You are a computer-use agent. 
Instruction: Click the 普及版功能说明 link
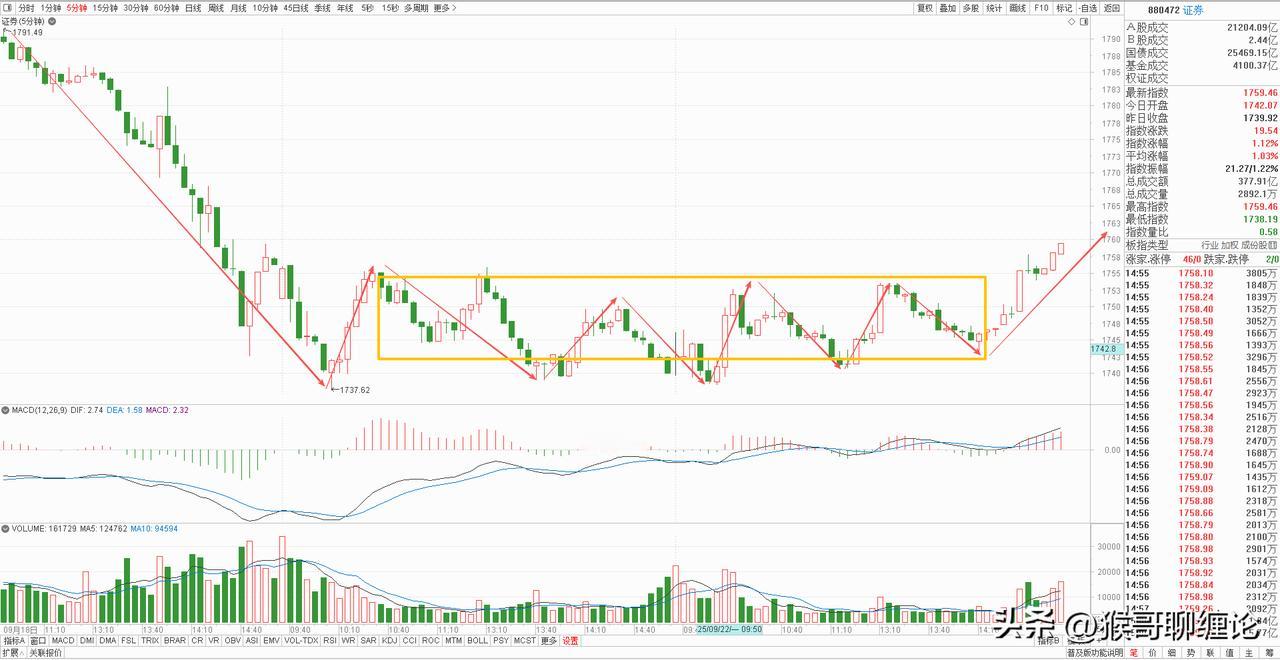1095,653
